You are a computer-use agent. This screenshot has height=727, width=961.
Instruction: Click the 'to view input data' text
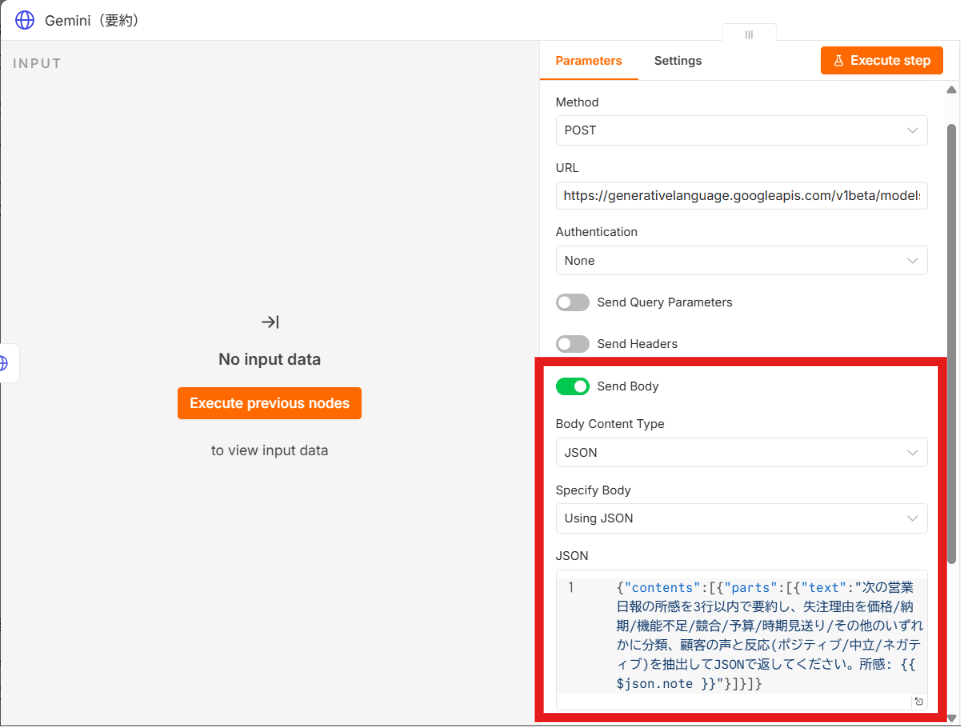[x=270, y=451]
